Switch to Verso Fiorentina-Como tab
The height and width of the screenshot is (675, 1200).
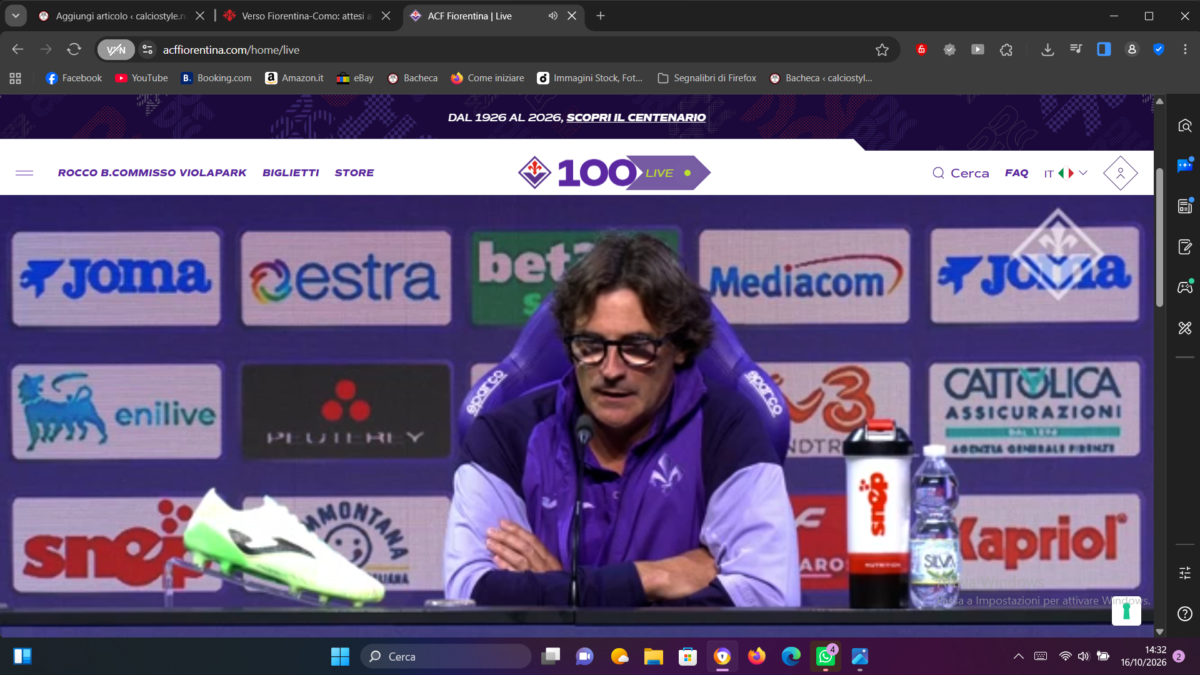(306, 16)
